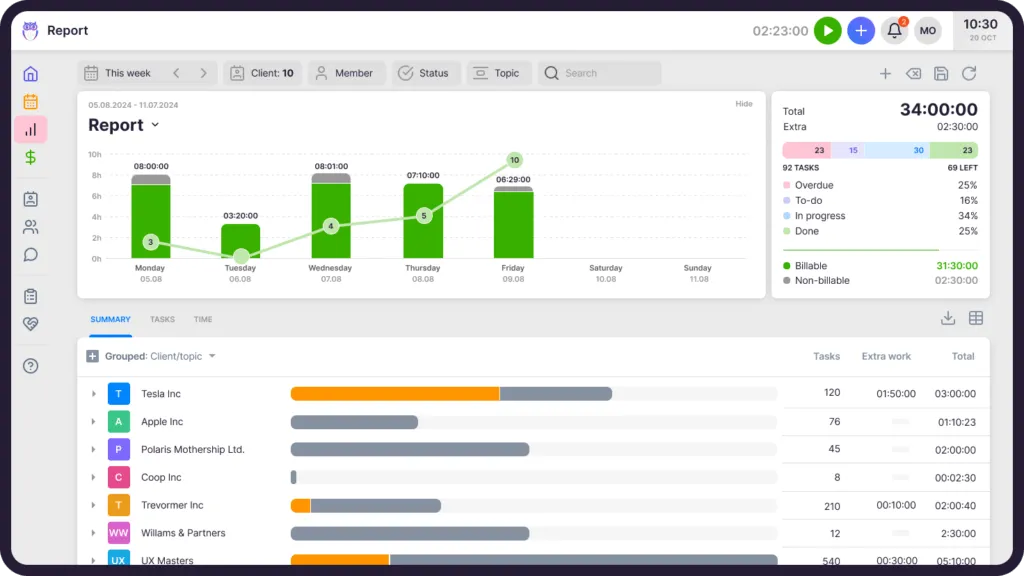Start the timer with the green play button
This screenshot has width=1024, height=576.
point(827,31)
